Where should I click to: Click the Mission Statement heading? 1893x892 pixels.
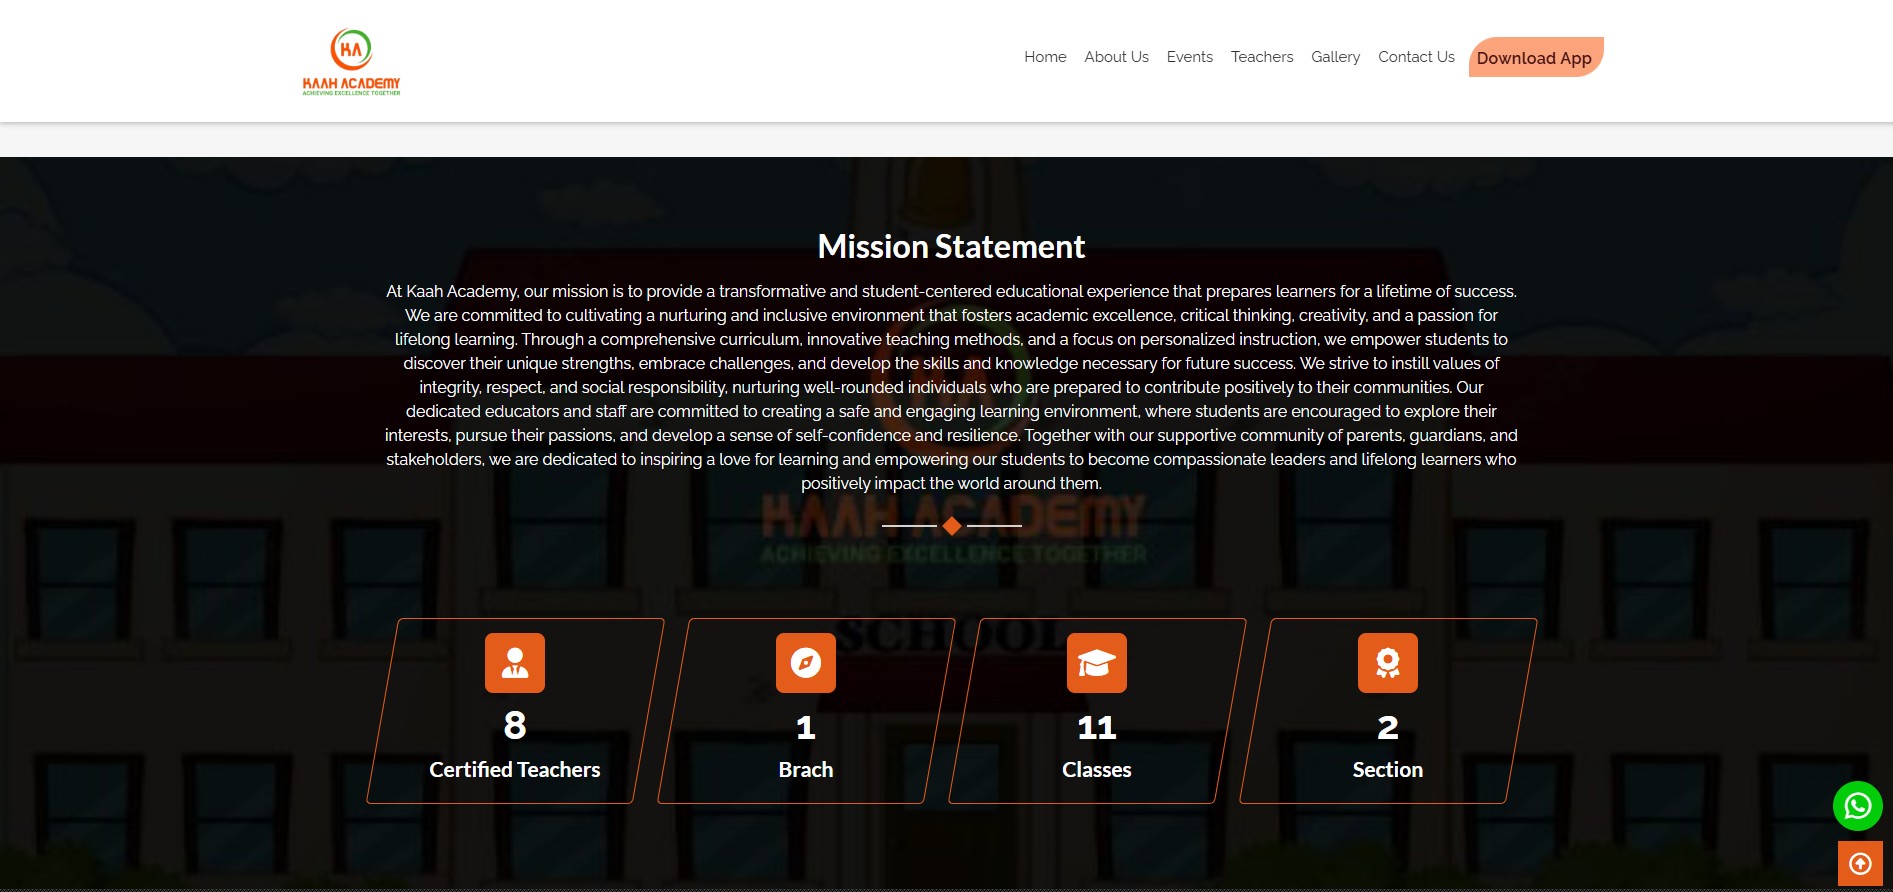[x=951, y=247]
